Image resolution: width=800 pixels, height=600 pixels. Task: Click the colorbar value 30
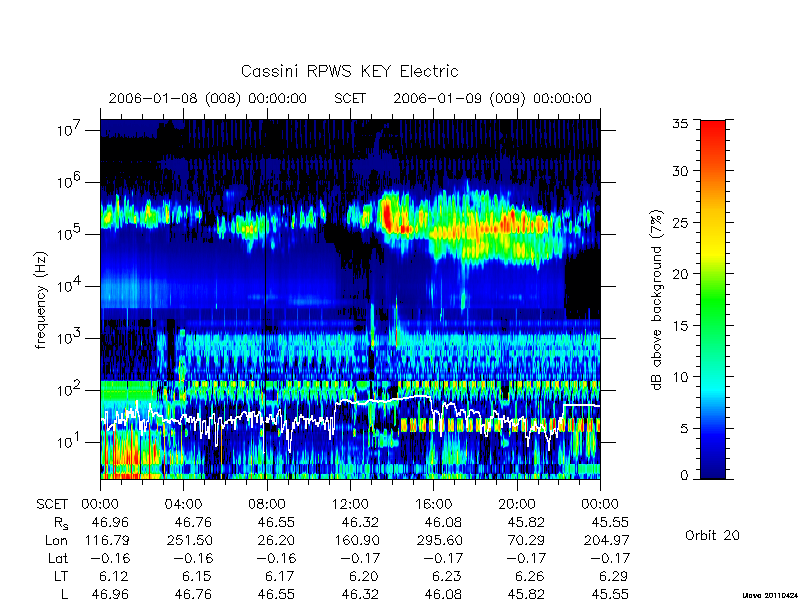click(680, 170)
